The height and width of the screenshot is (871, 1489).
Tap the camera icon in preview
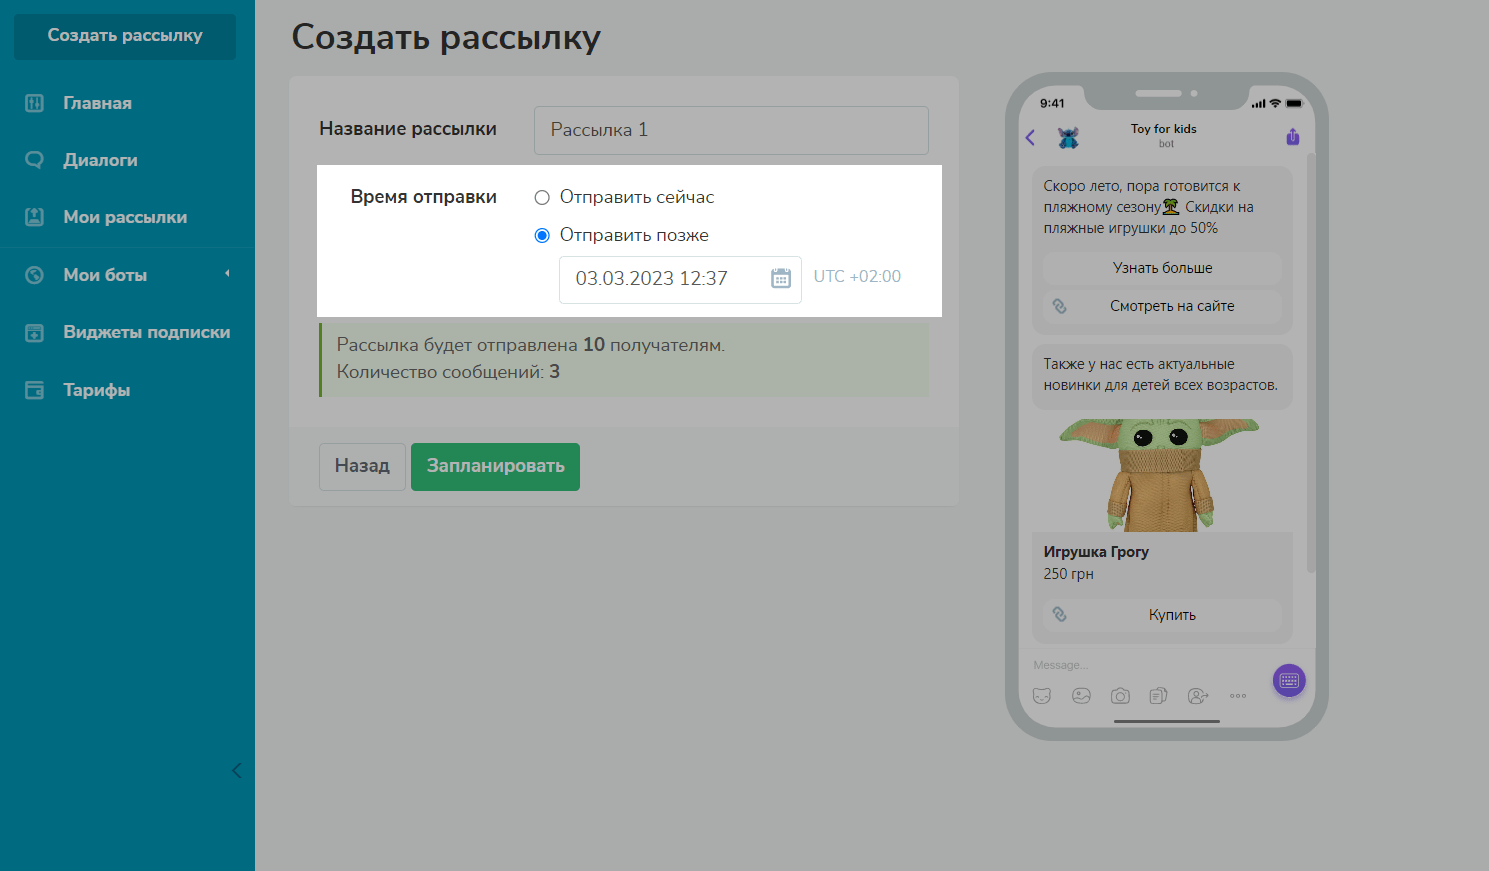pyautogui.click(x=1120, y=696)
